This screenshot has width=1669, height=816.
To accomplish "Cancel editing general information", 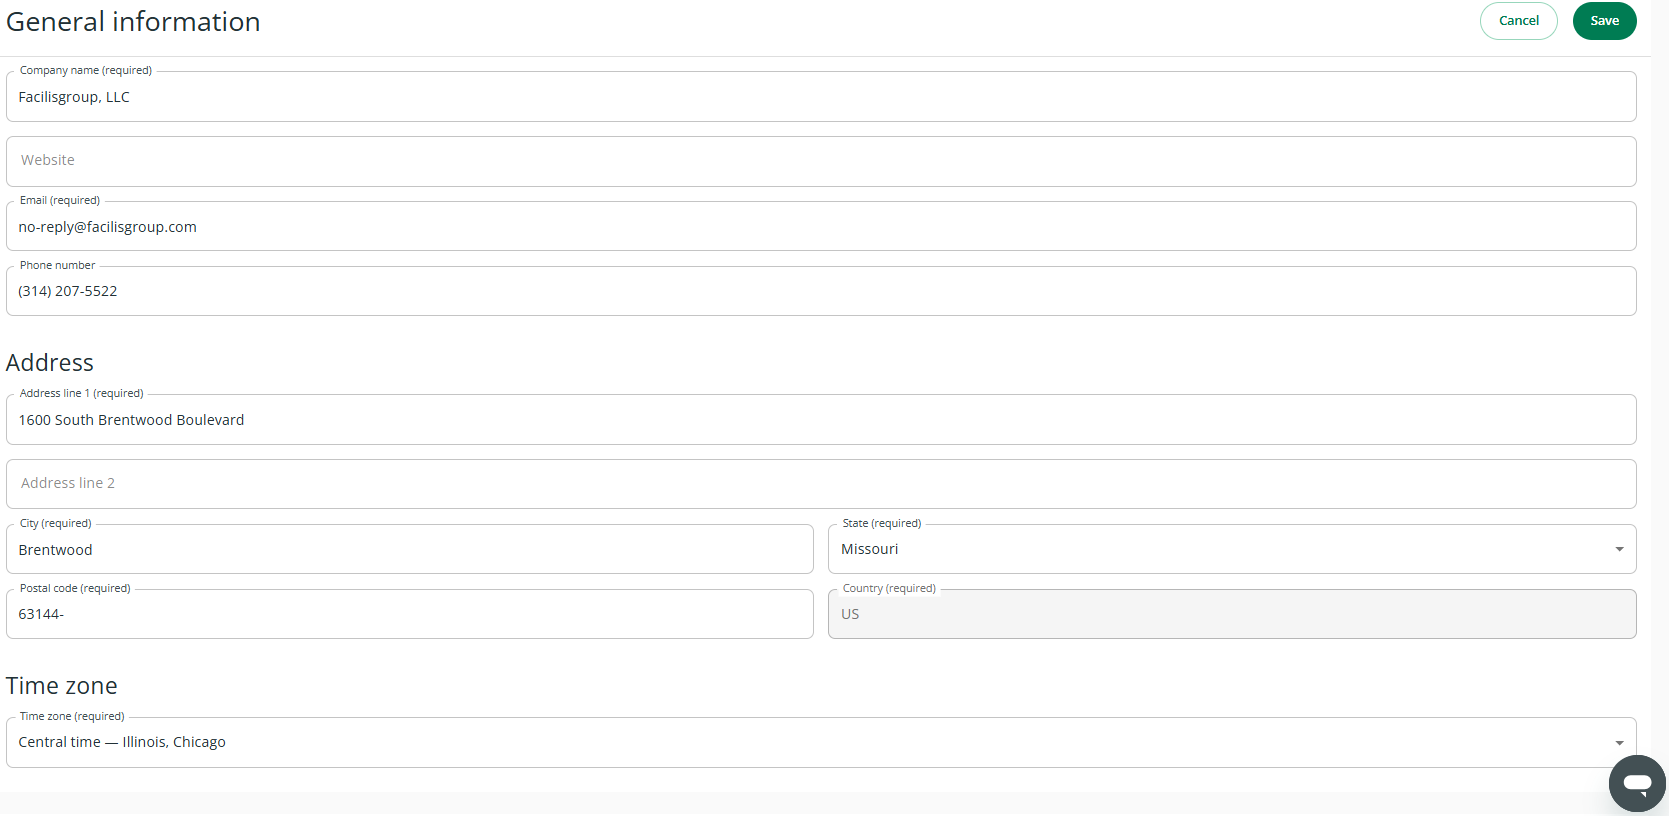I will point(1518,21).
